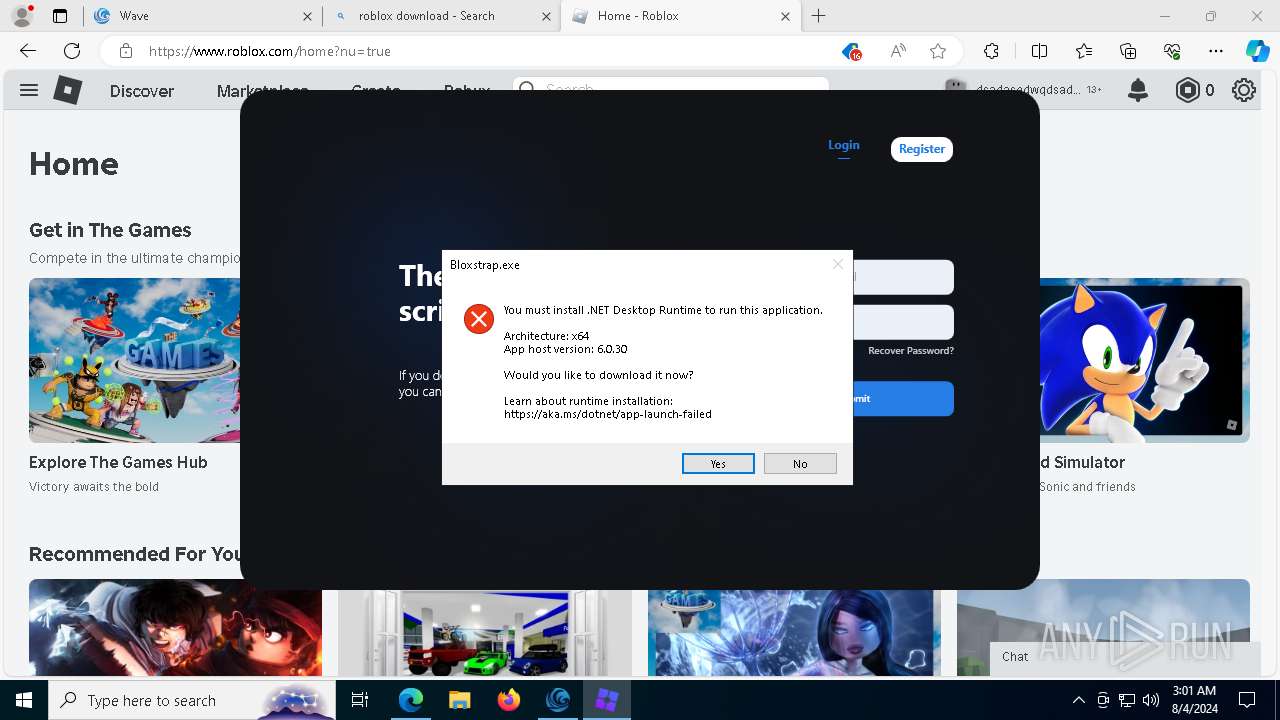The height and width of the screenshot is (720, 1280).
Task: Click the Recover Password? link
Action: pyautogui.click(x=910, y=351)
